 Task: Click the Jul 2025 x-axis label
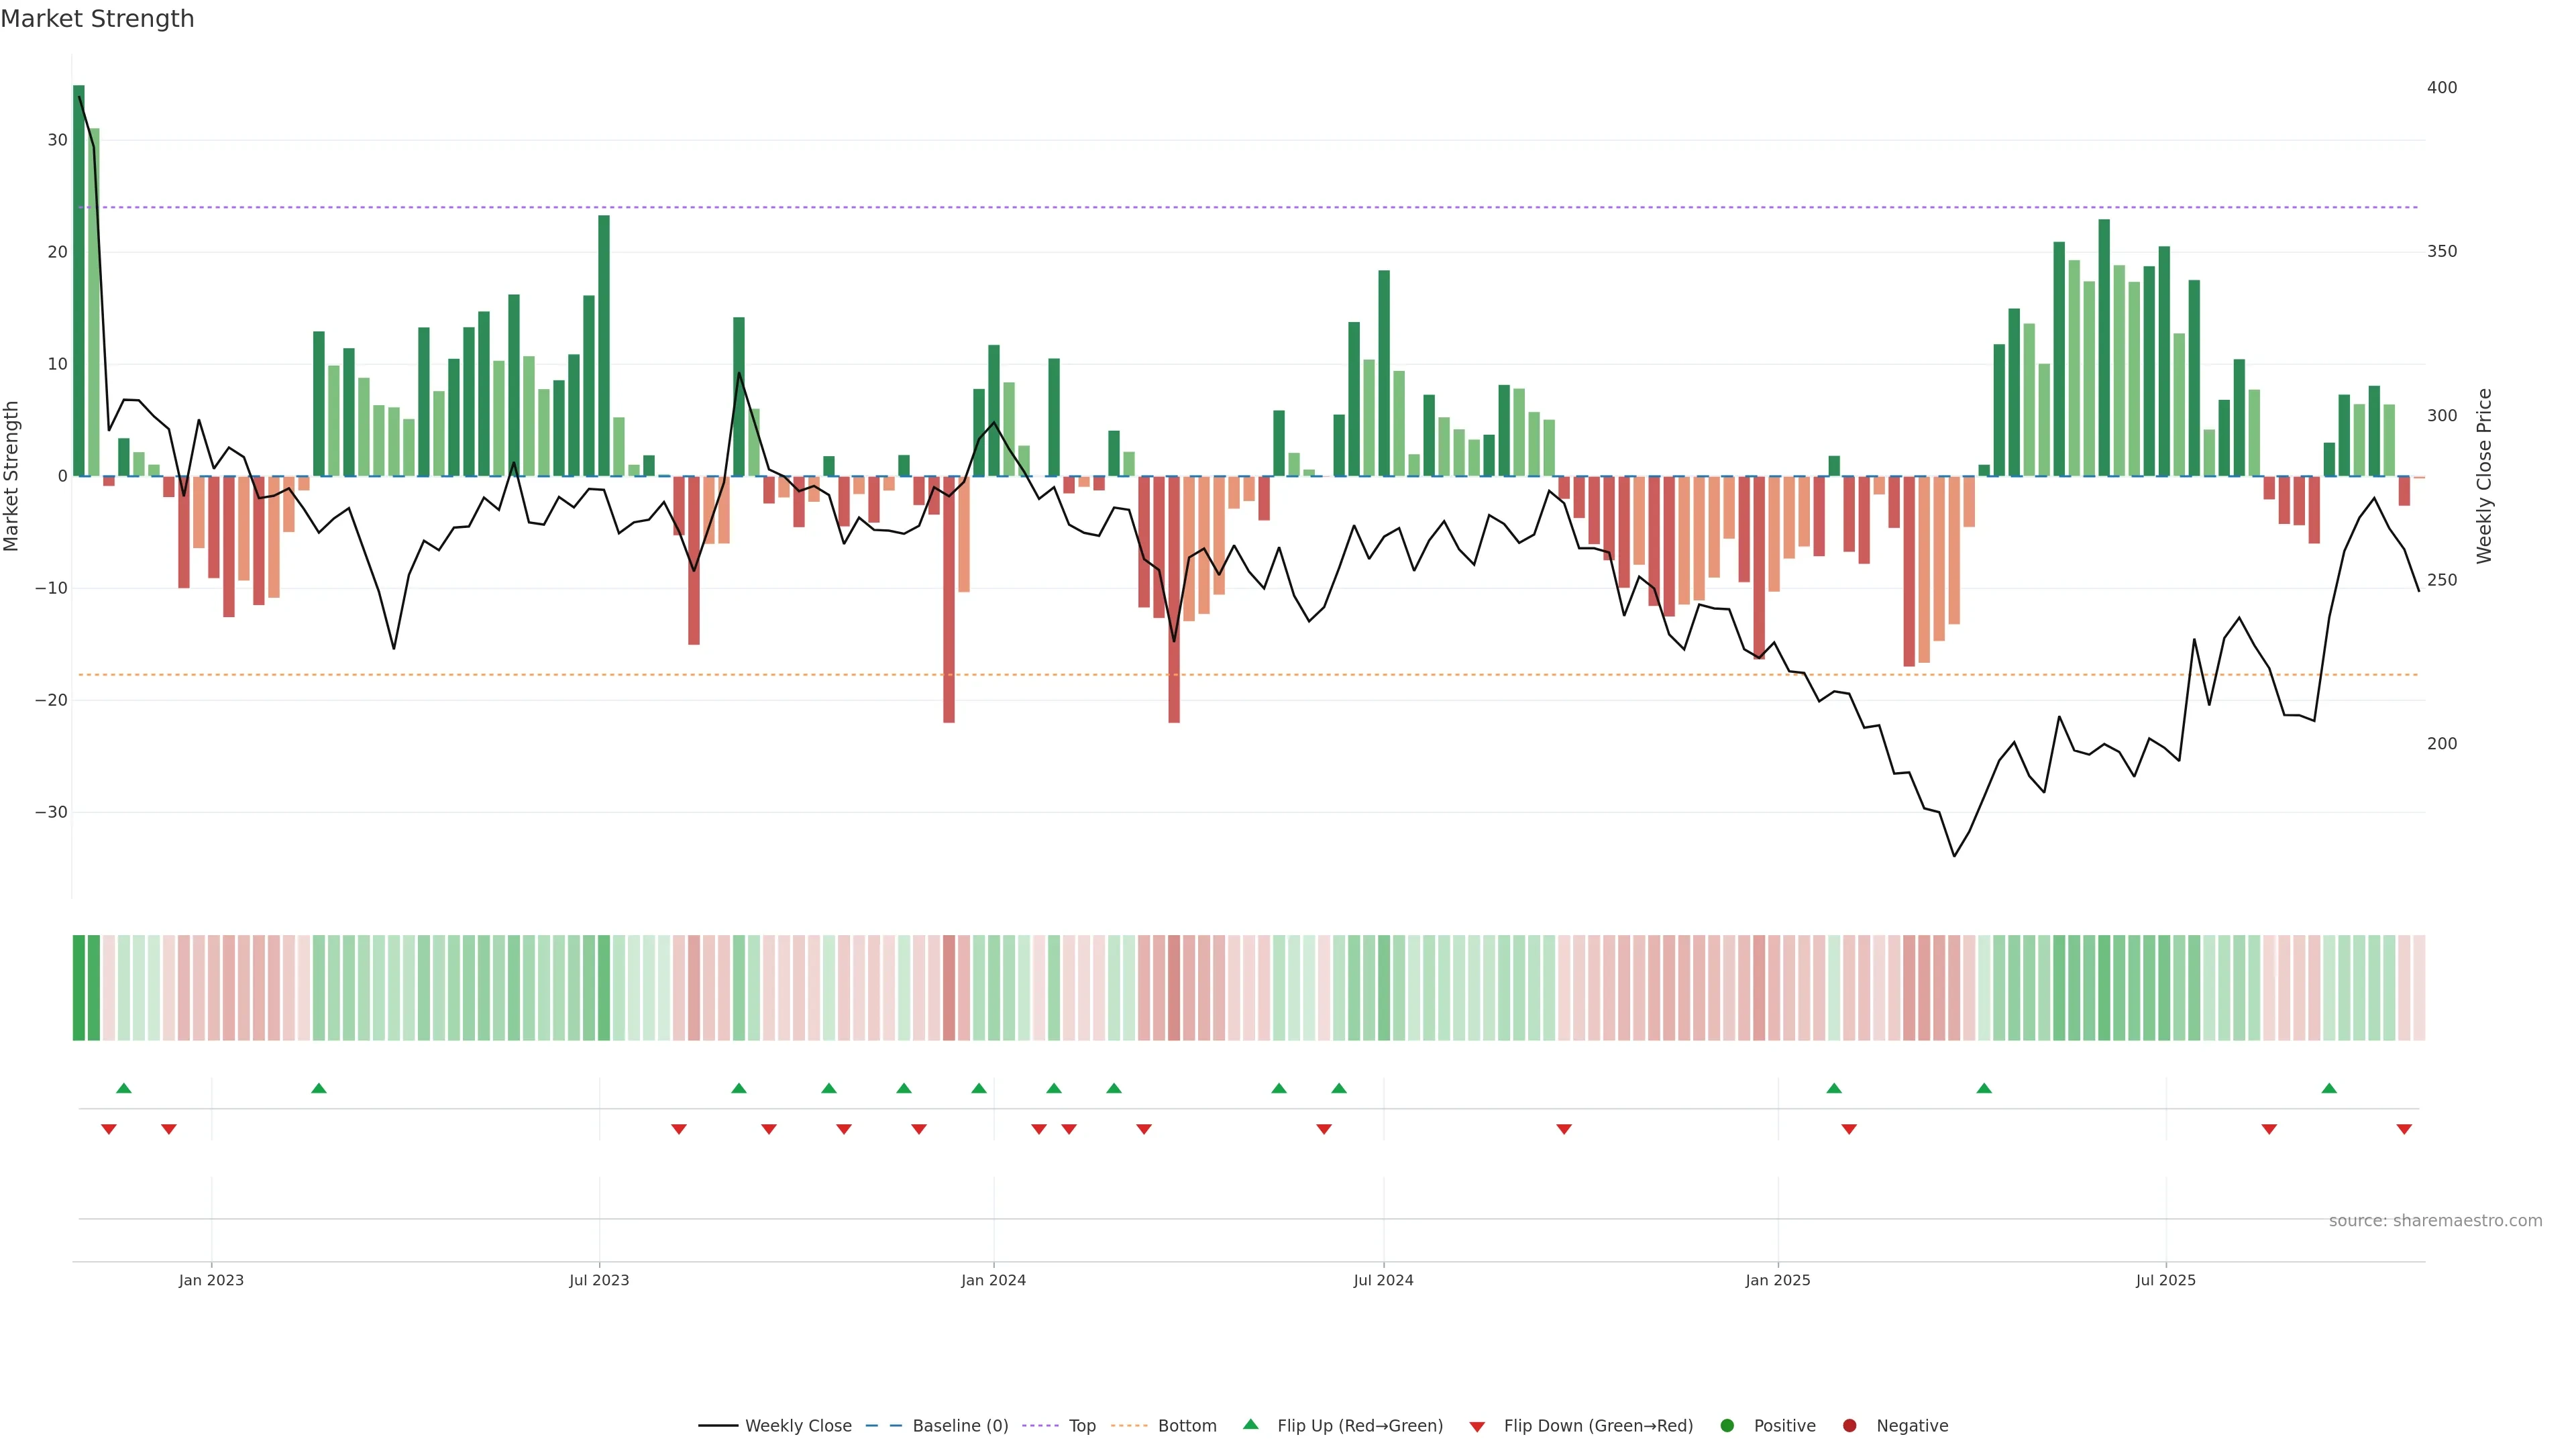coord(2165,1280)
